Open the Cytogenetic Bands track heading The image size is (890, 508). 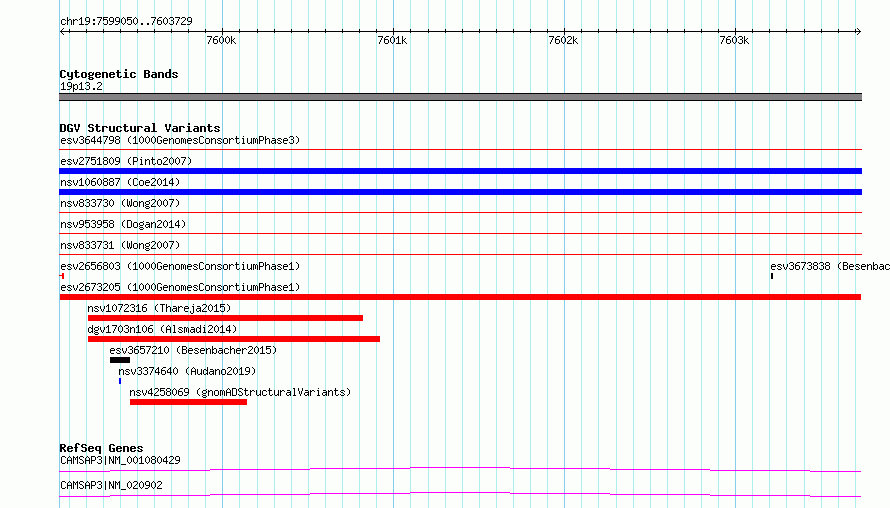click(119, 74)
